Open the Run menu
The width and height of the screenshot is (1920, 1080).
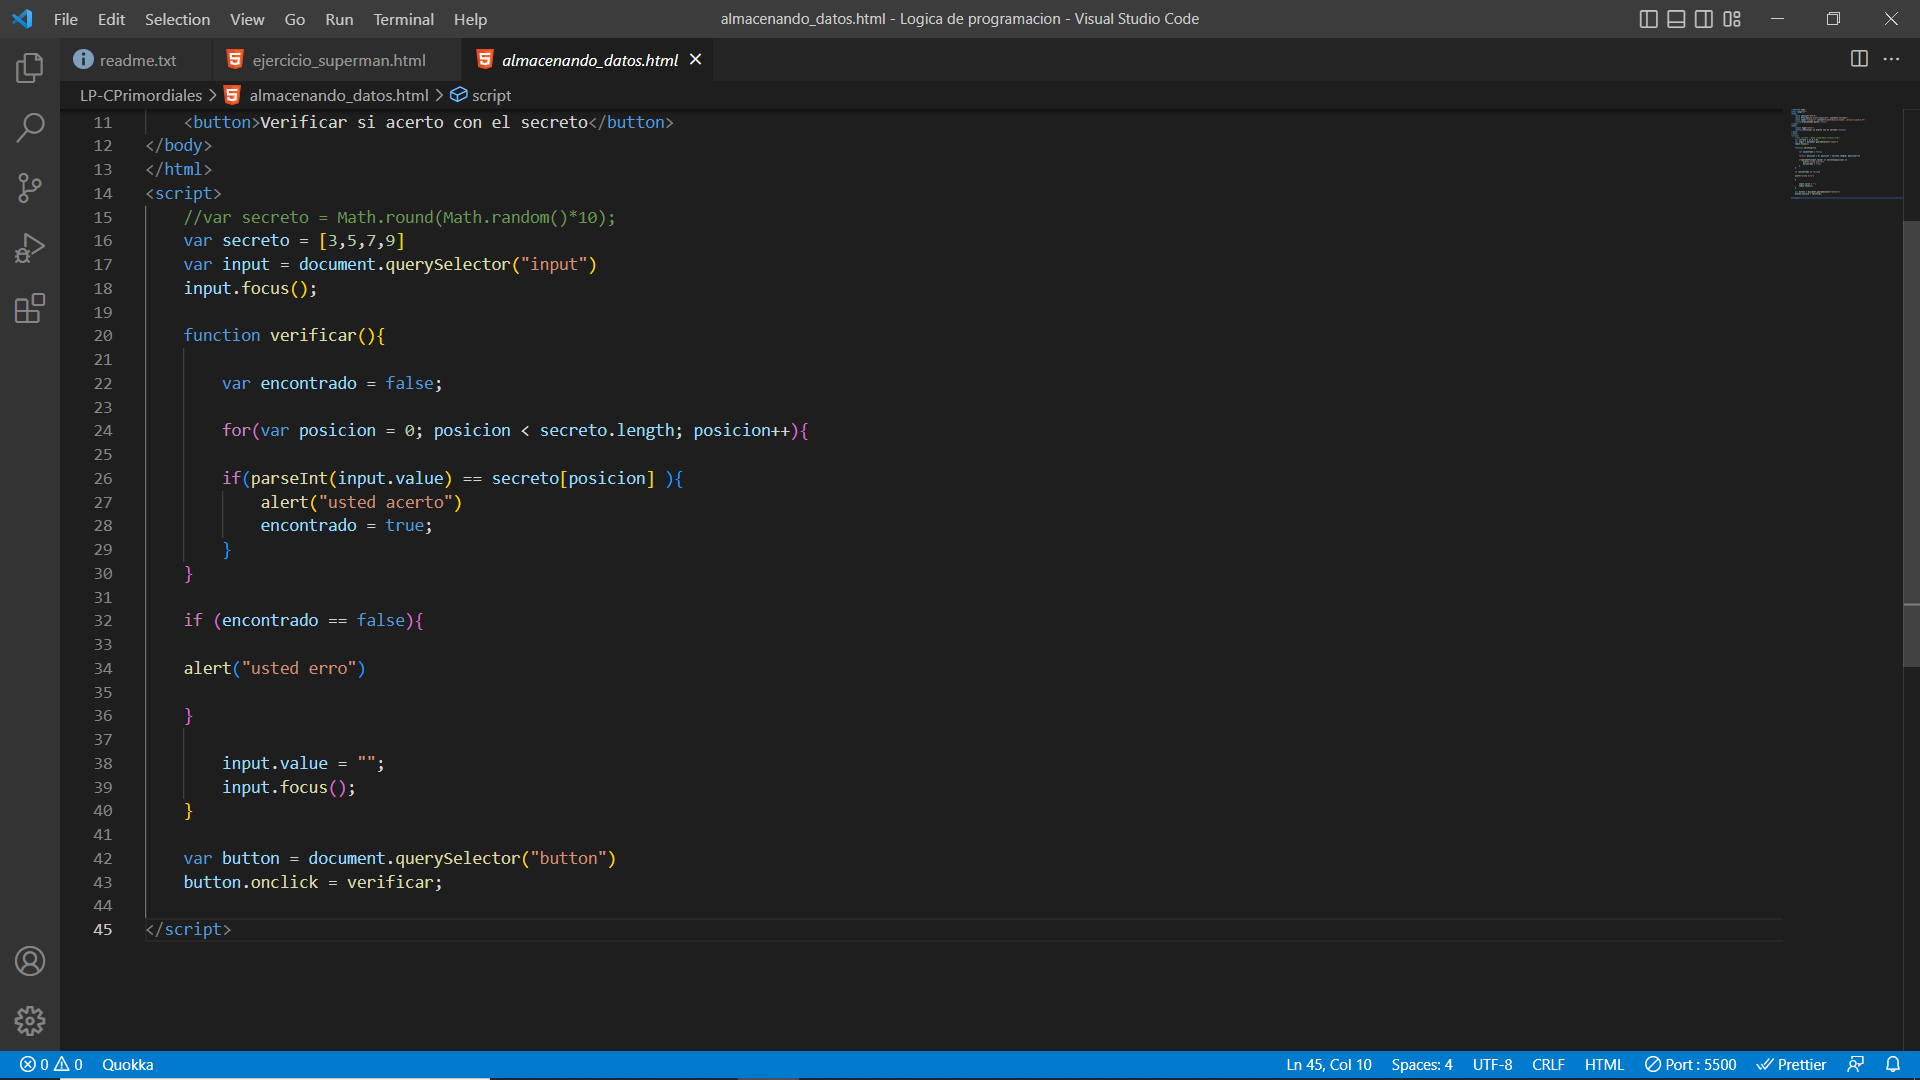[339, 19]
